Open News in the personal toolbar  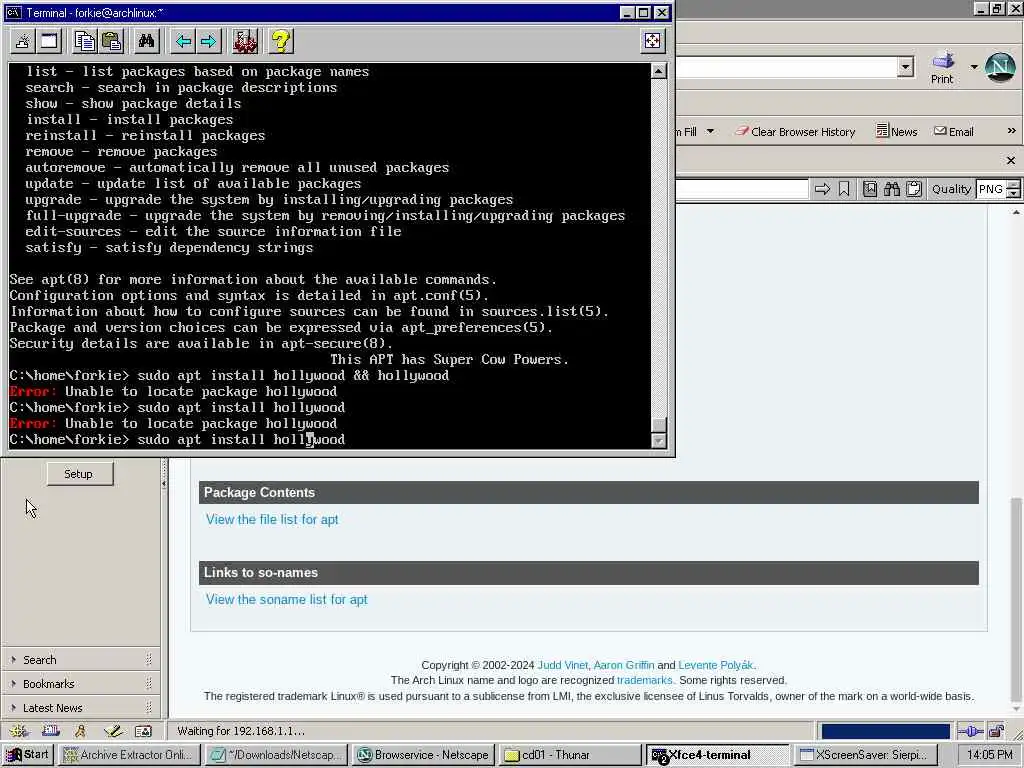(x=897, y=131)
